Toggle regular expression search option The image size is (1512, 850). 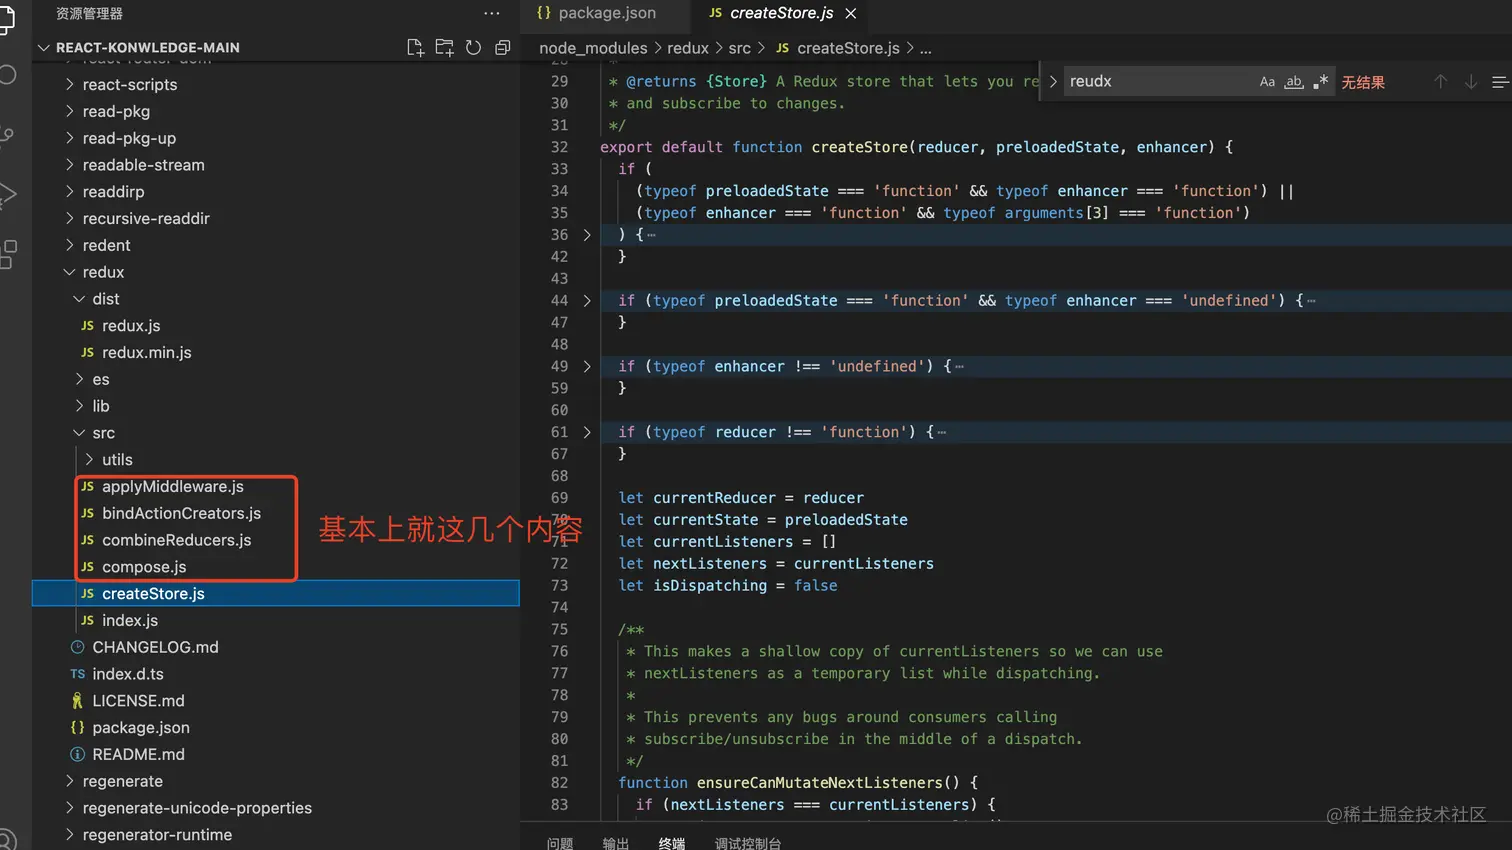(1321, 82)
